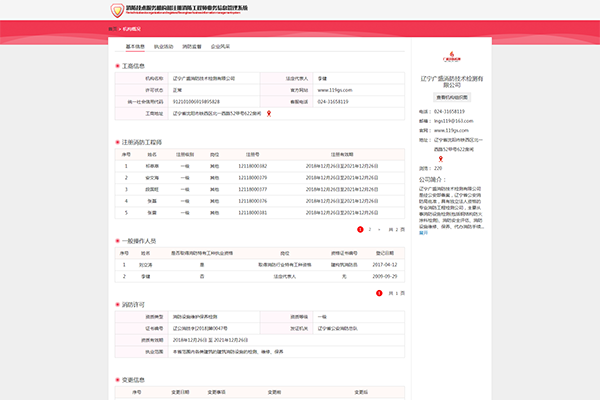This screenshot has width=600, height=400.
Task: Open the 基本信息 tab
Action: (135, 46)
